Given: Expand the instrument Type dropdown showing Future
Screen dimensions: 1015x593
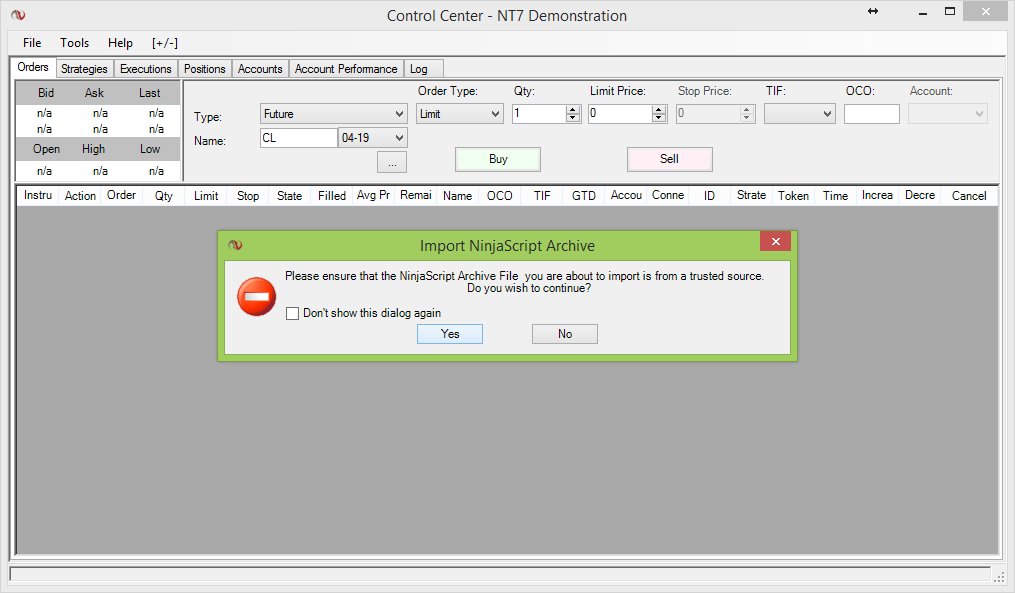Looking at the screenshot, I should click(x=334, y=114).
